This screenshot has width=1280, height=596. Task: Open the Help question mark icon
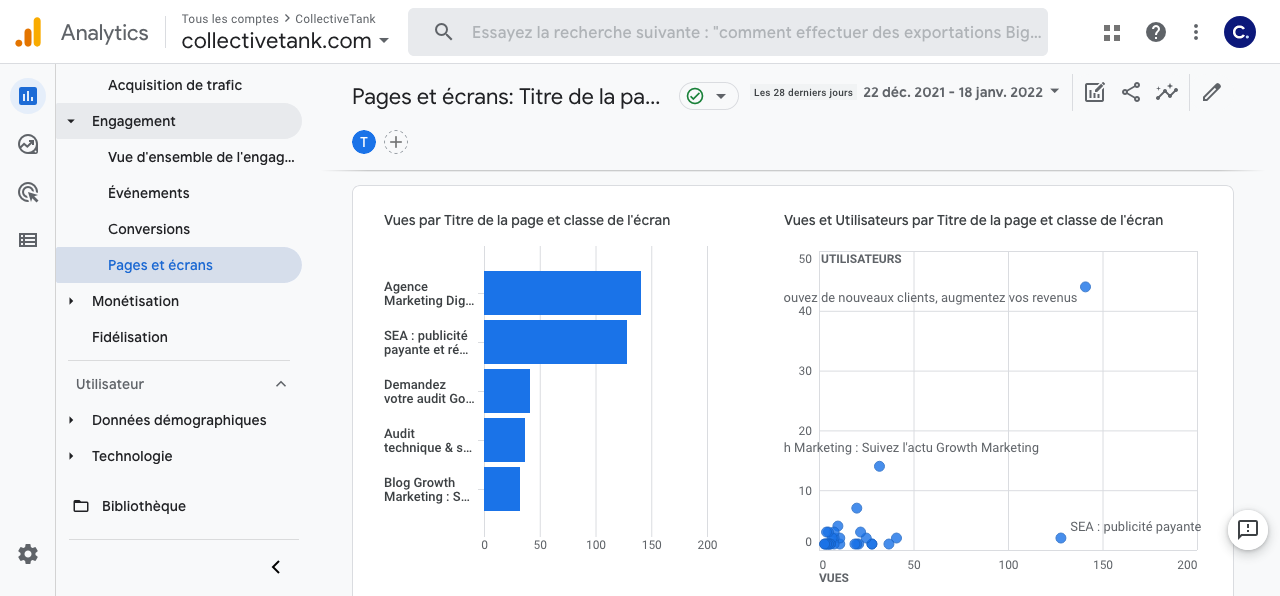tap(1156, 32)
